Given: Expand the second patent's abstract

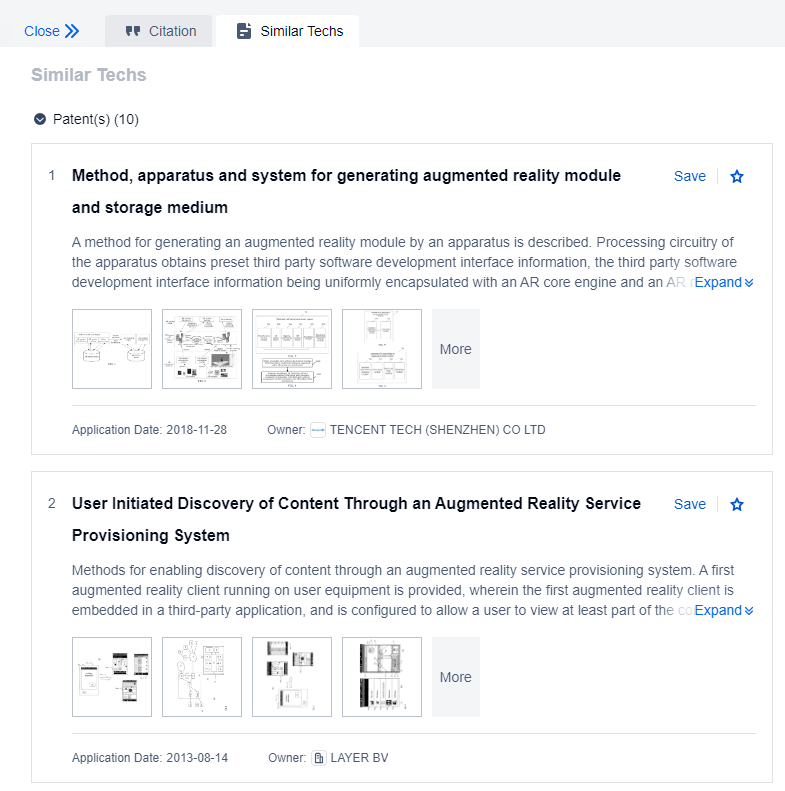Looking at the screenshot, I should coord(723,610).
